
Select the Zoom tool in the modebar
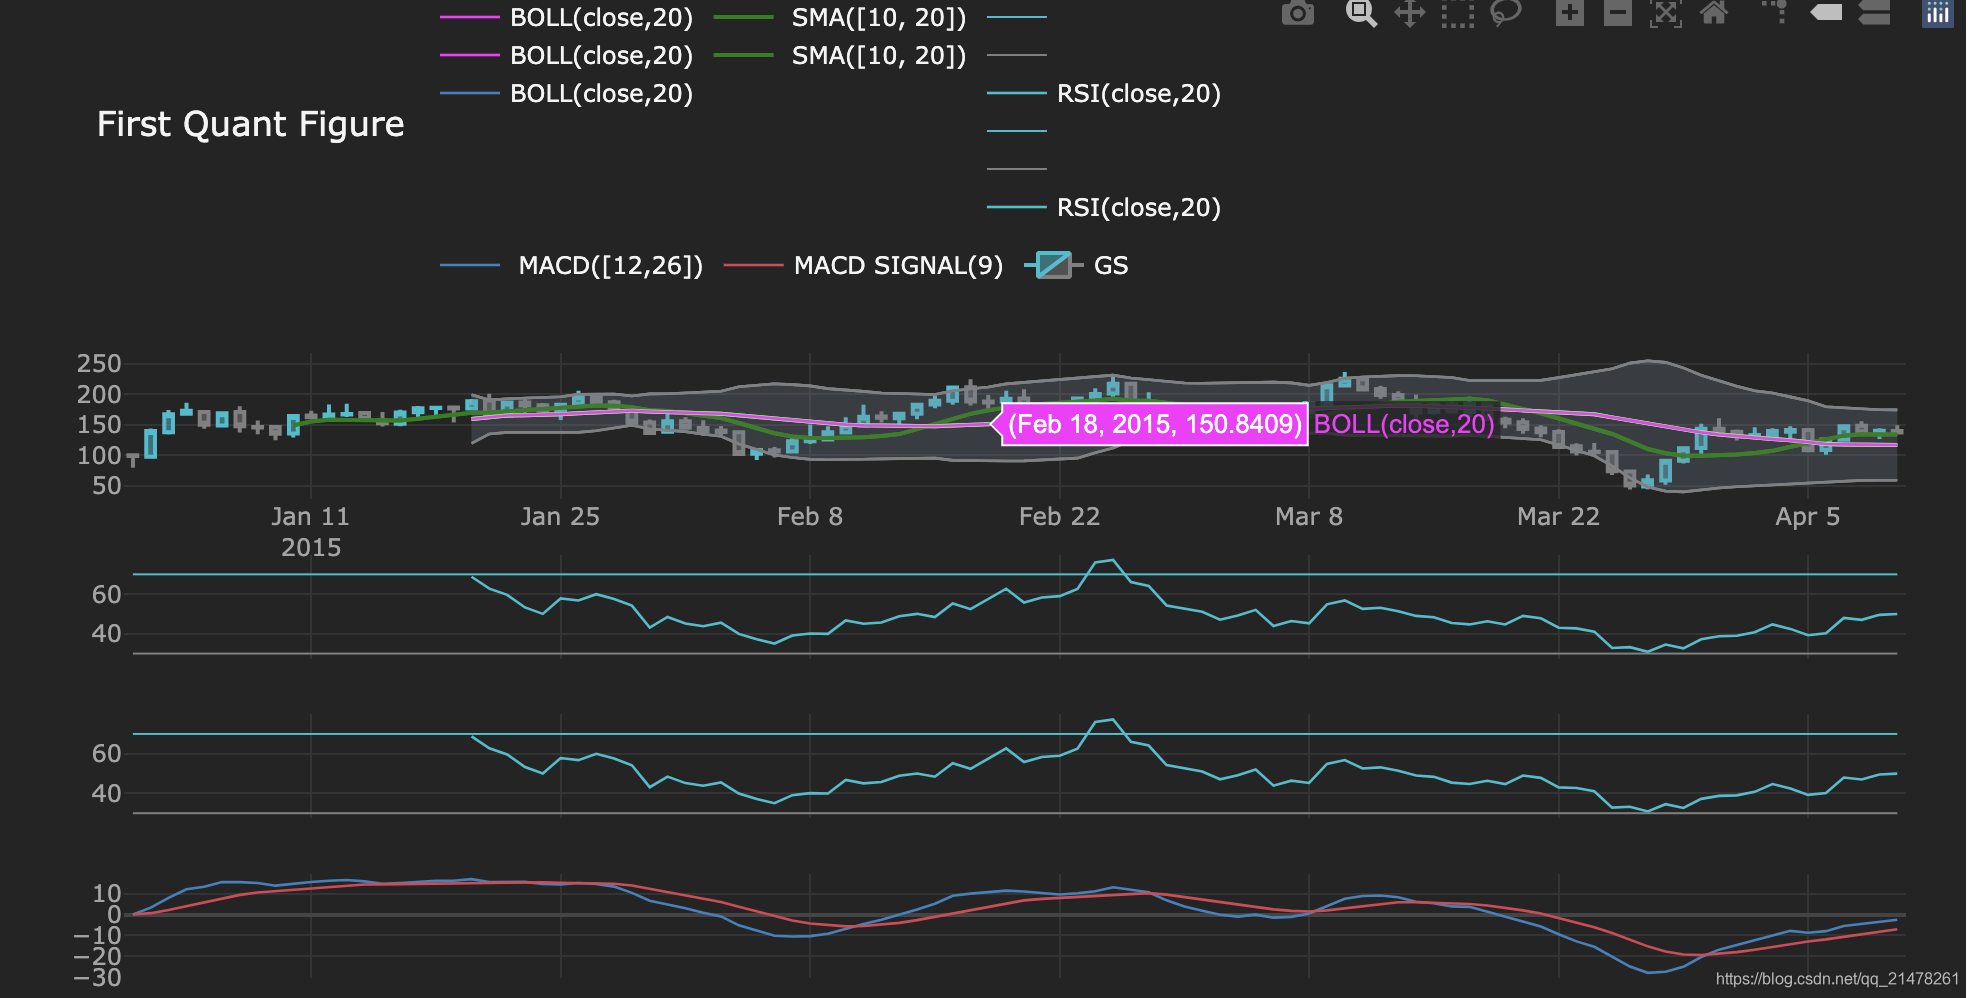pos(1361,14)
